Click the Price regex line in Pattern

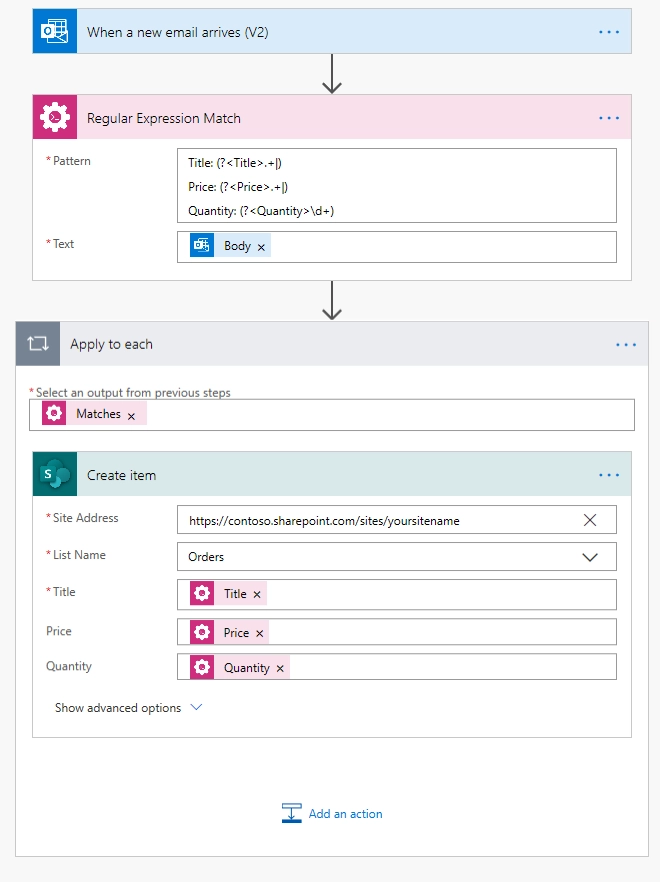238,187
